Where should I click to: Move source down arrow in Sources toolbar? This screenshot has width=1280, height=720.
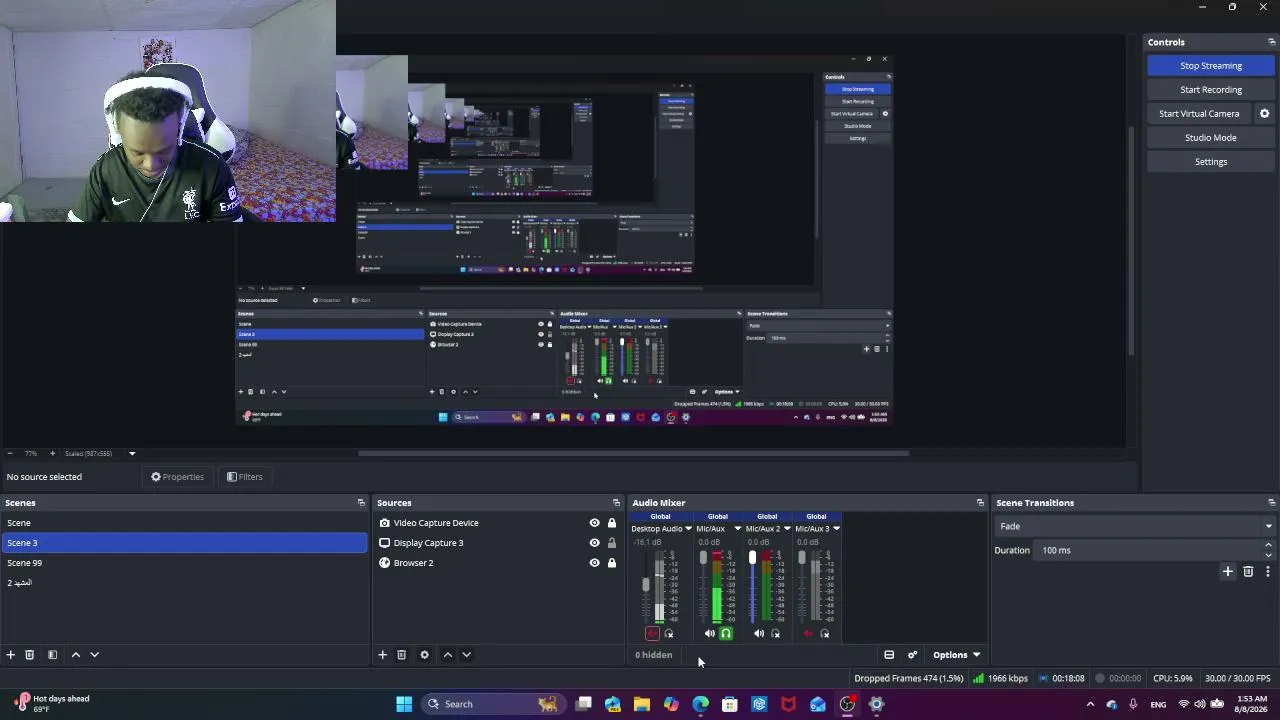click(466, 655)
